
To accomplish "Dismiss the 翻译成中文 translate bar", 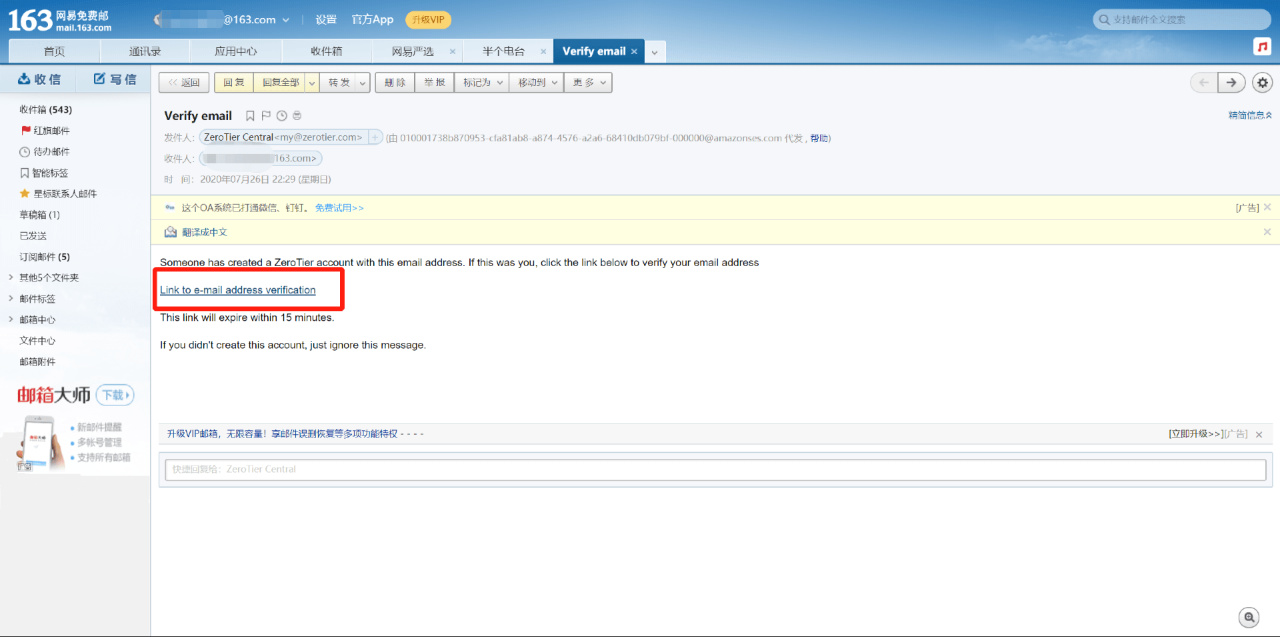I will [1267, 231].
